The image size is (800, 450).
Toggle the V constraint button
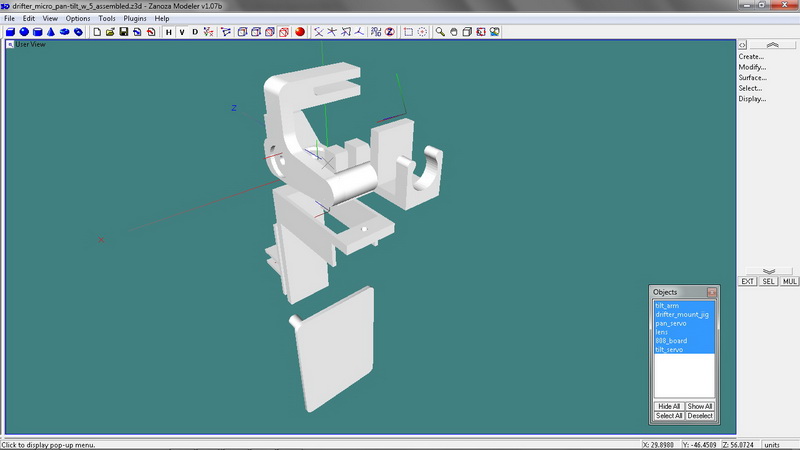point(182,32)
